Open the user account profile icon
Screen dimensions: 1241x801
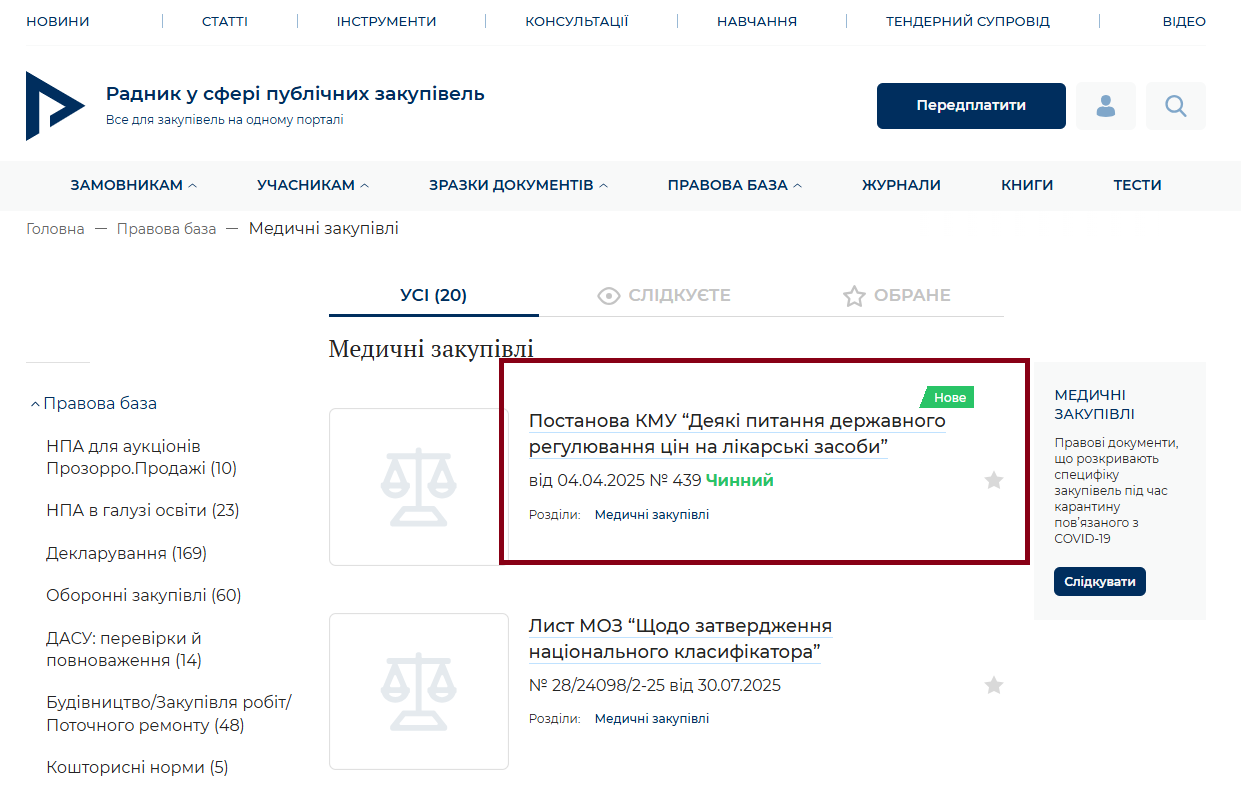1105,106
